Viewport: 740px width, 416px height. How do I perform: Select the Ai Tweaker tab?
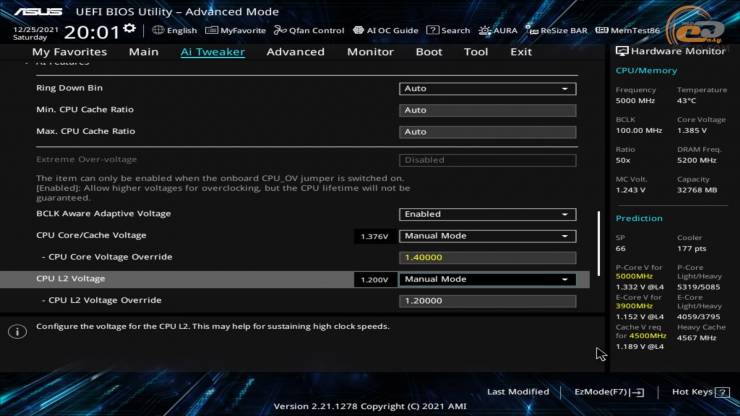[212, 52]
